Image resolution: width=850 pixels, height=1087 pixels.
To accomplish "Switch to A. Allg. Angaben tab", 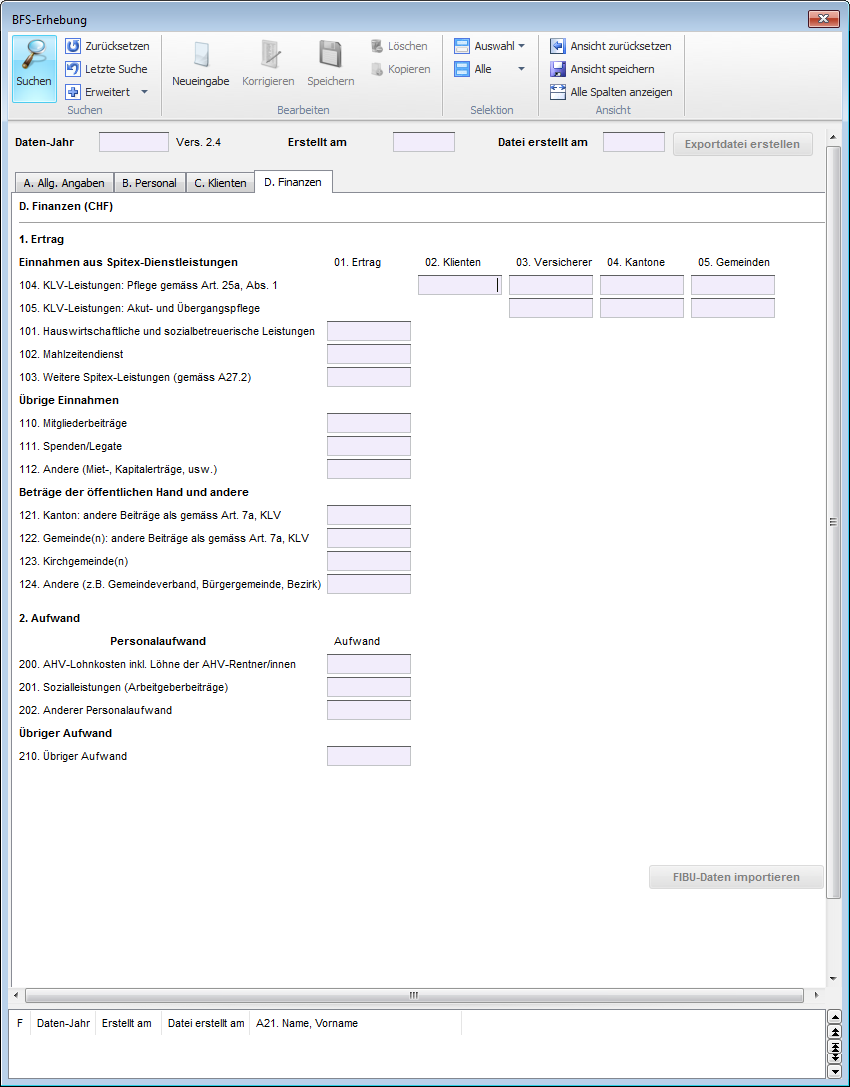I will 64,183.
